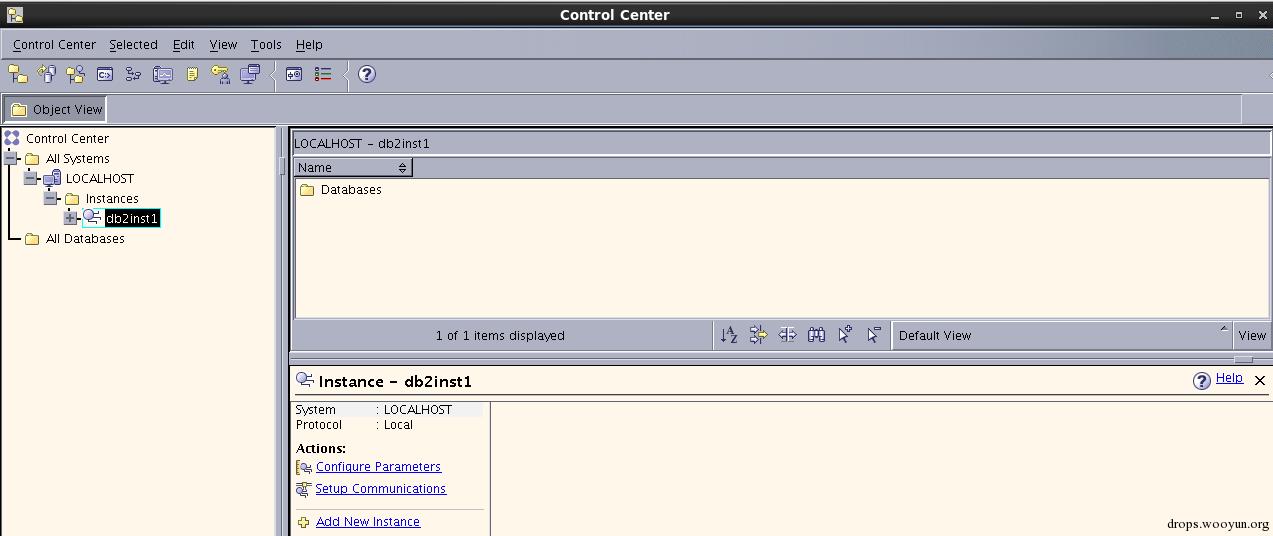This screenshot has height=536, width=1273.
Task: Select the Object View tab
Action: (57, 109)
